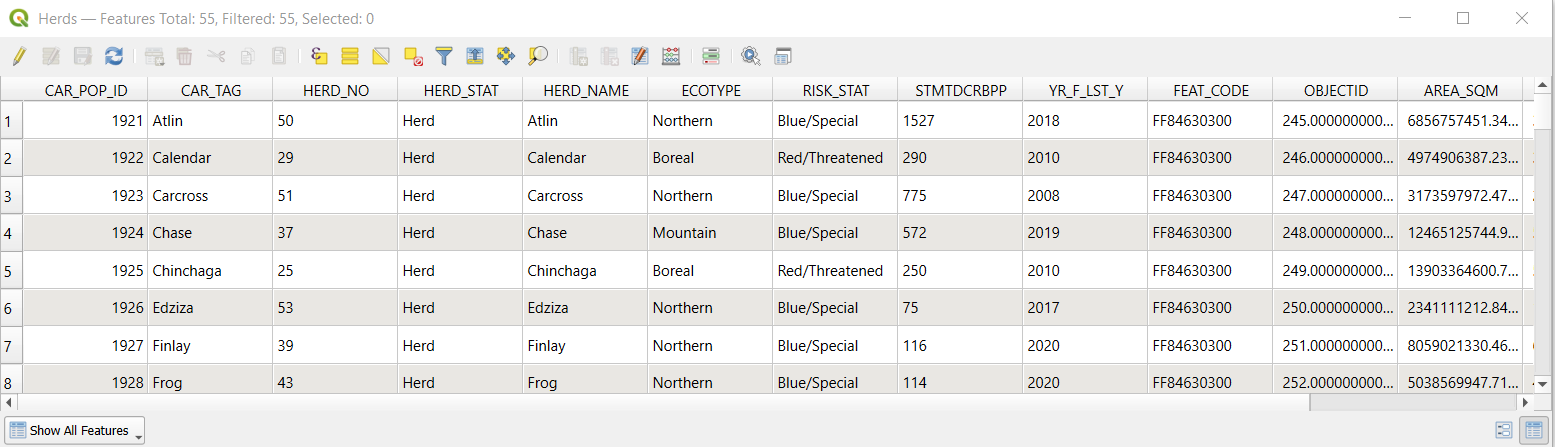1555x447 pixels.
Task: Click the ECOTYPE column header
Action: [710, 90]
